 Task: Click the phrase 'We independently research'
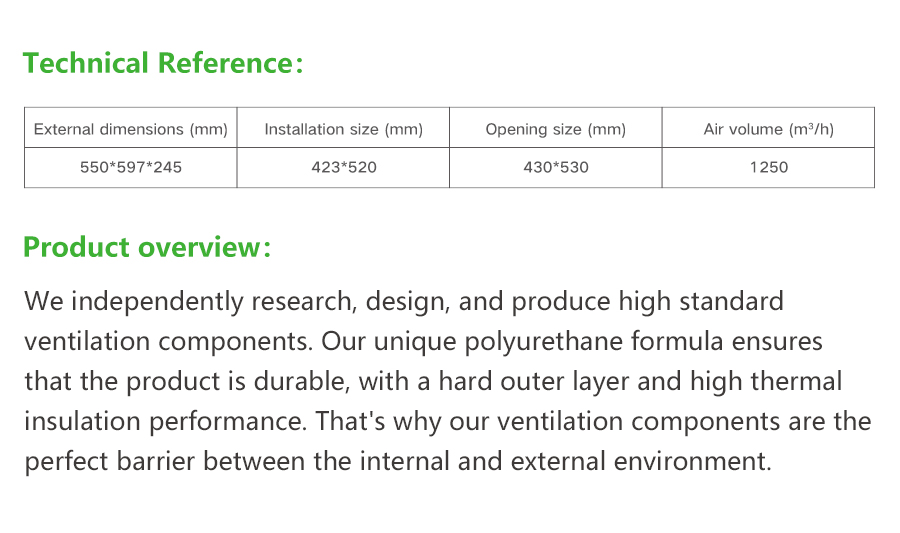point(188,302)
